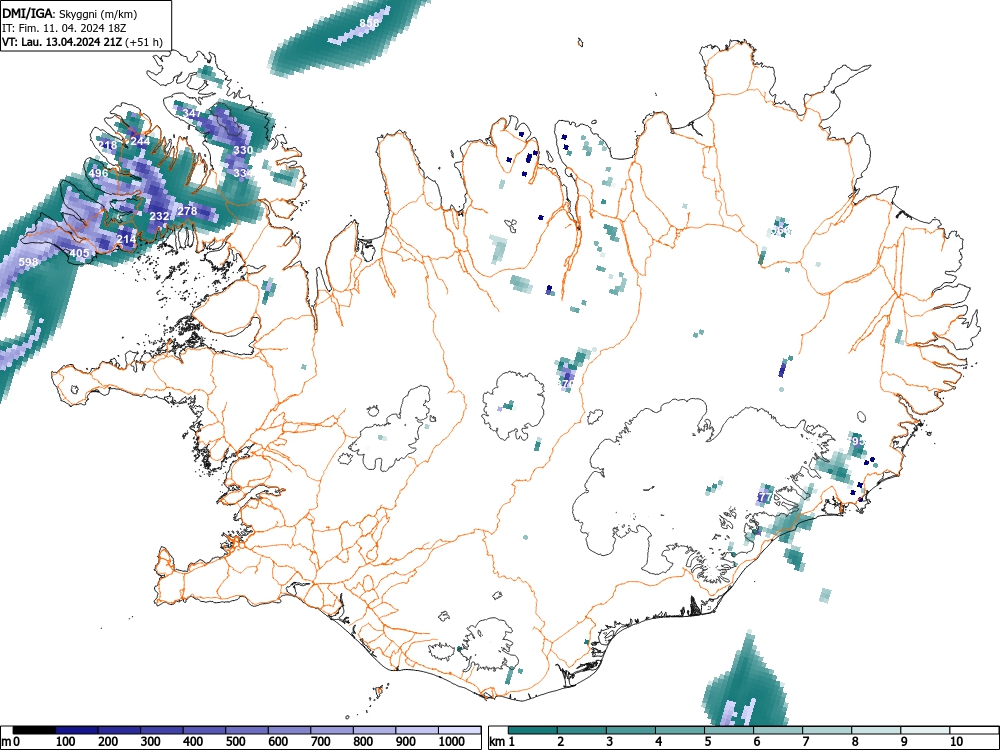Screen dimensions: 1000x750
Task: Click the 'km' unit label of legend
Action: 496,742
